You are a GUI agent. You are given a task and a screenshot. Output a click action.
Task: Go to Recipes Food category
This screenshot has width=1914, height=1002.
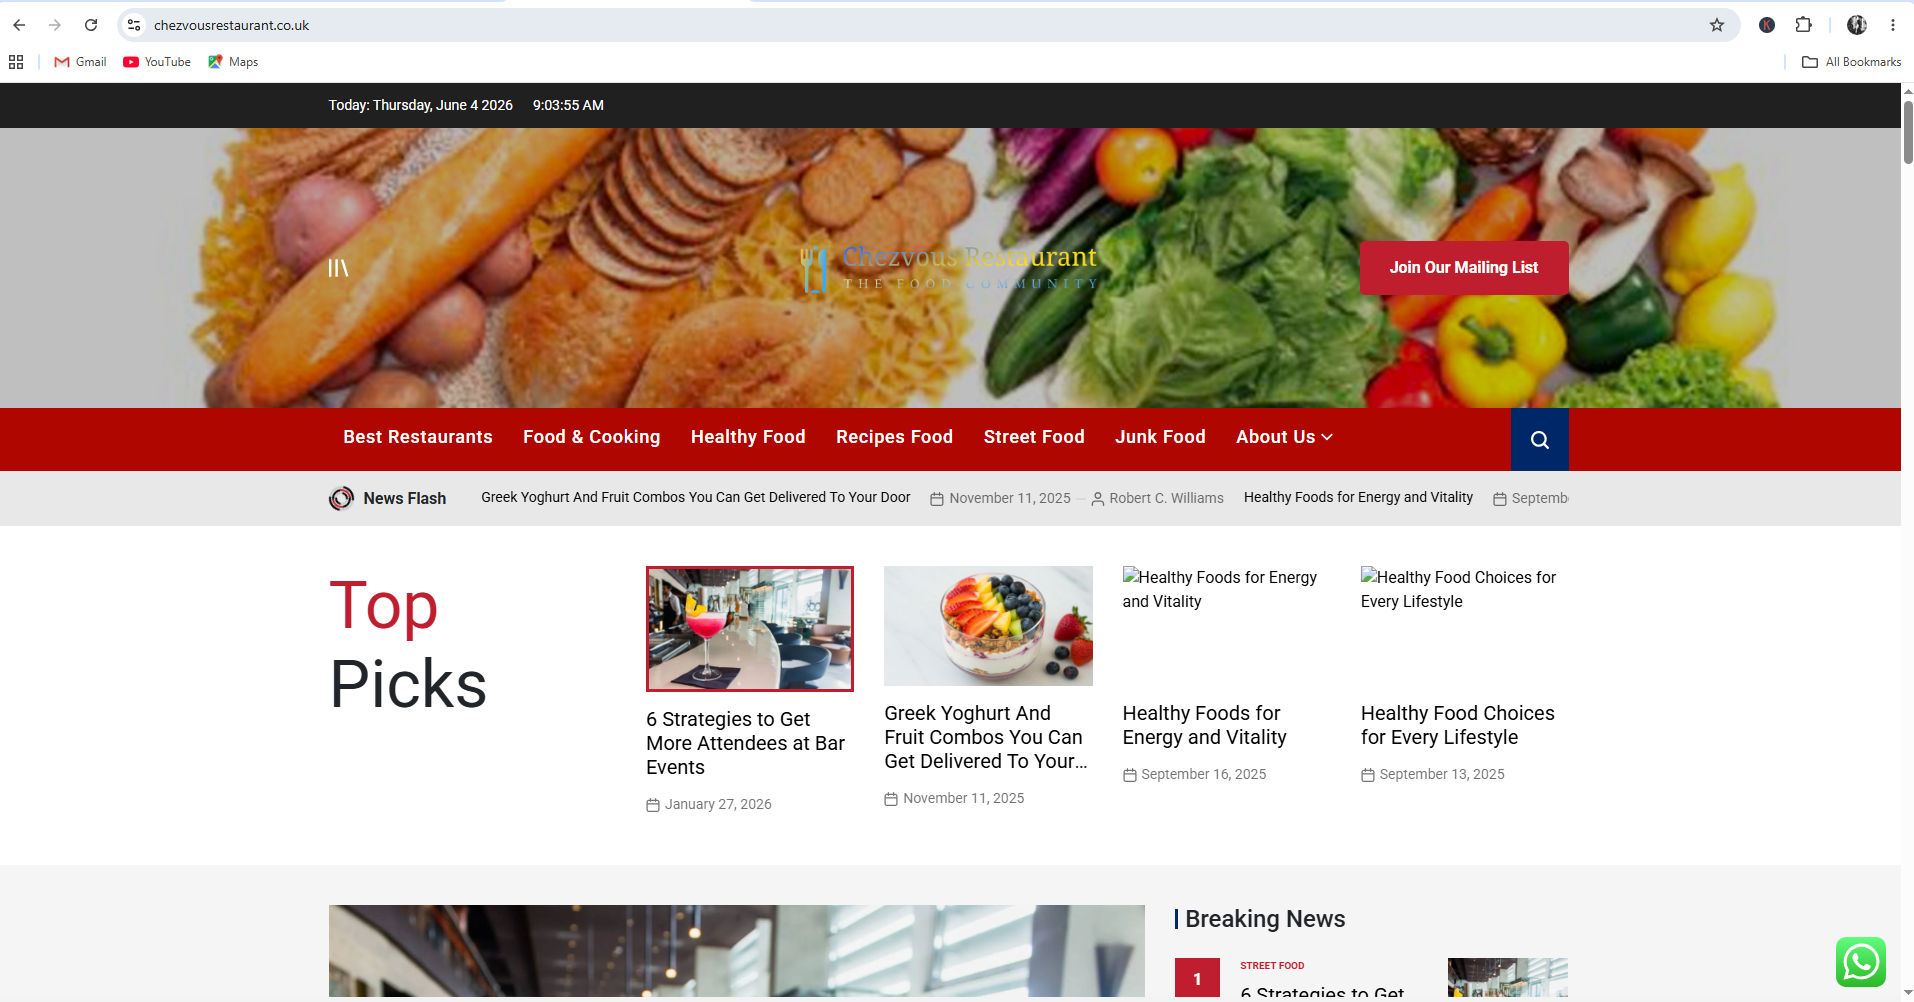[894, 437]
